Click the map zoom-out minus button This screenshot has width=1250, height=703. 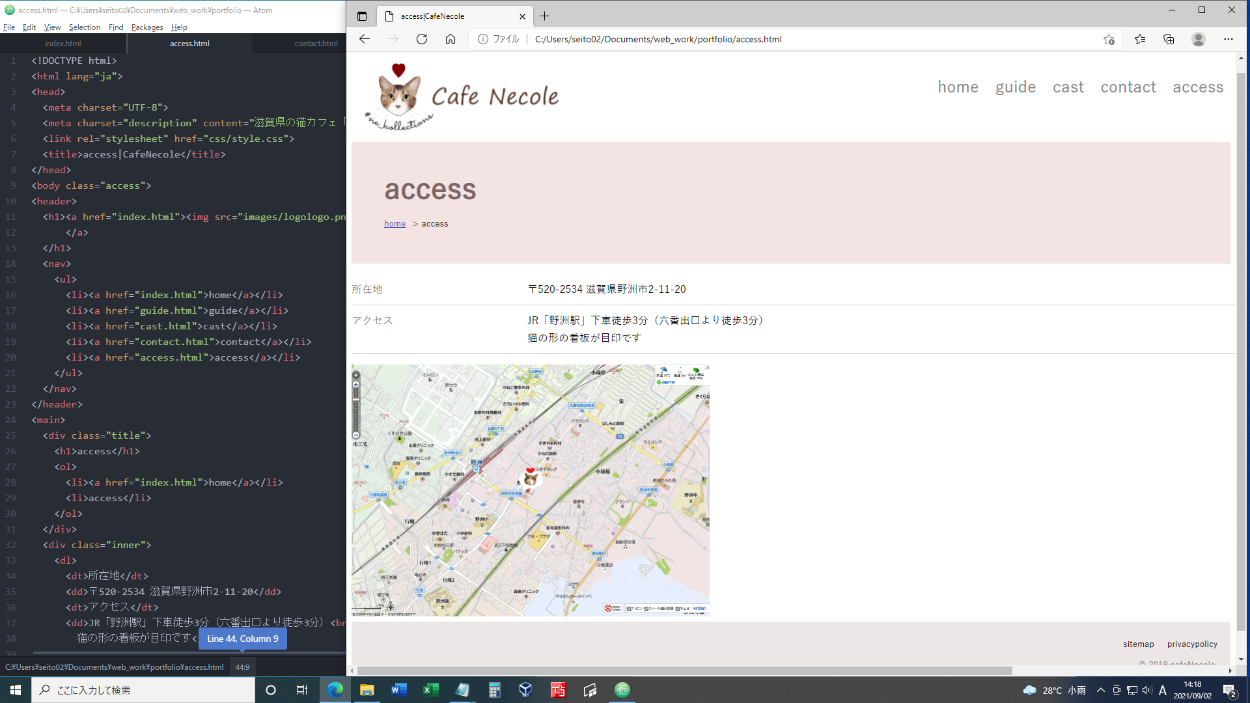pos(356,435)
